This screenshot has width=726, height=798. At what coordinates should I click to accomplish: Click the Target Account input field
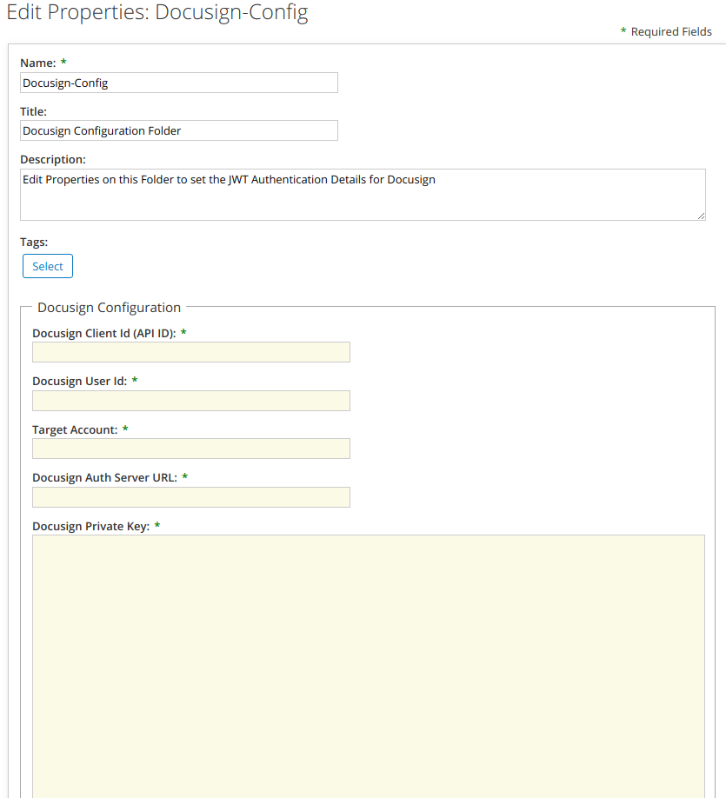tap(191, 448)
